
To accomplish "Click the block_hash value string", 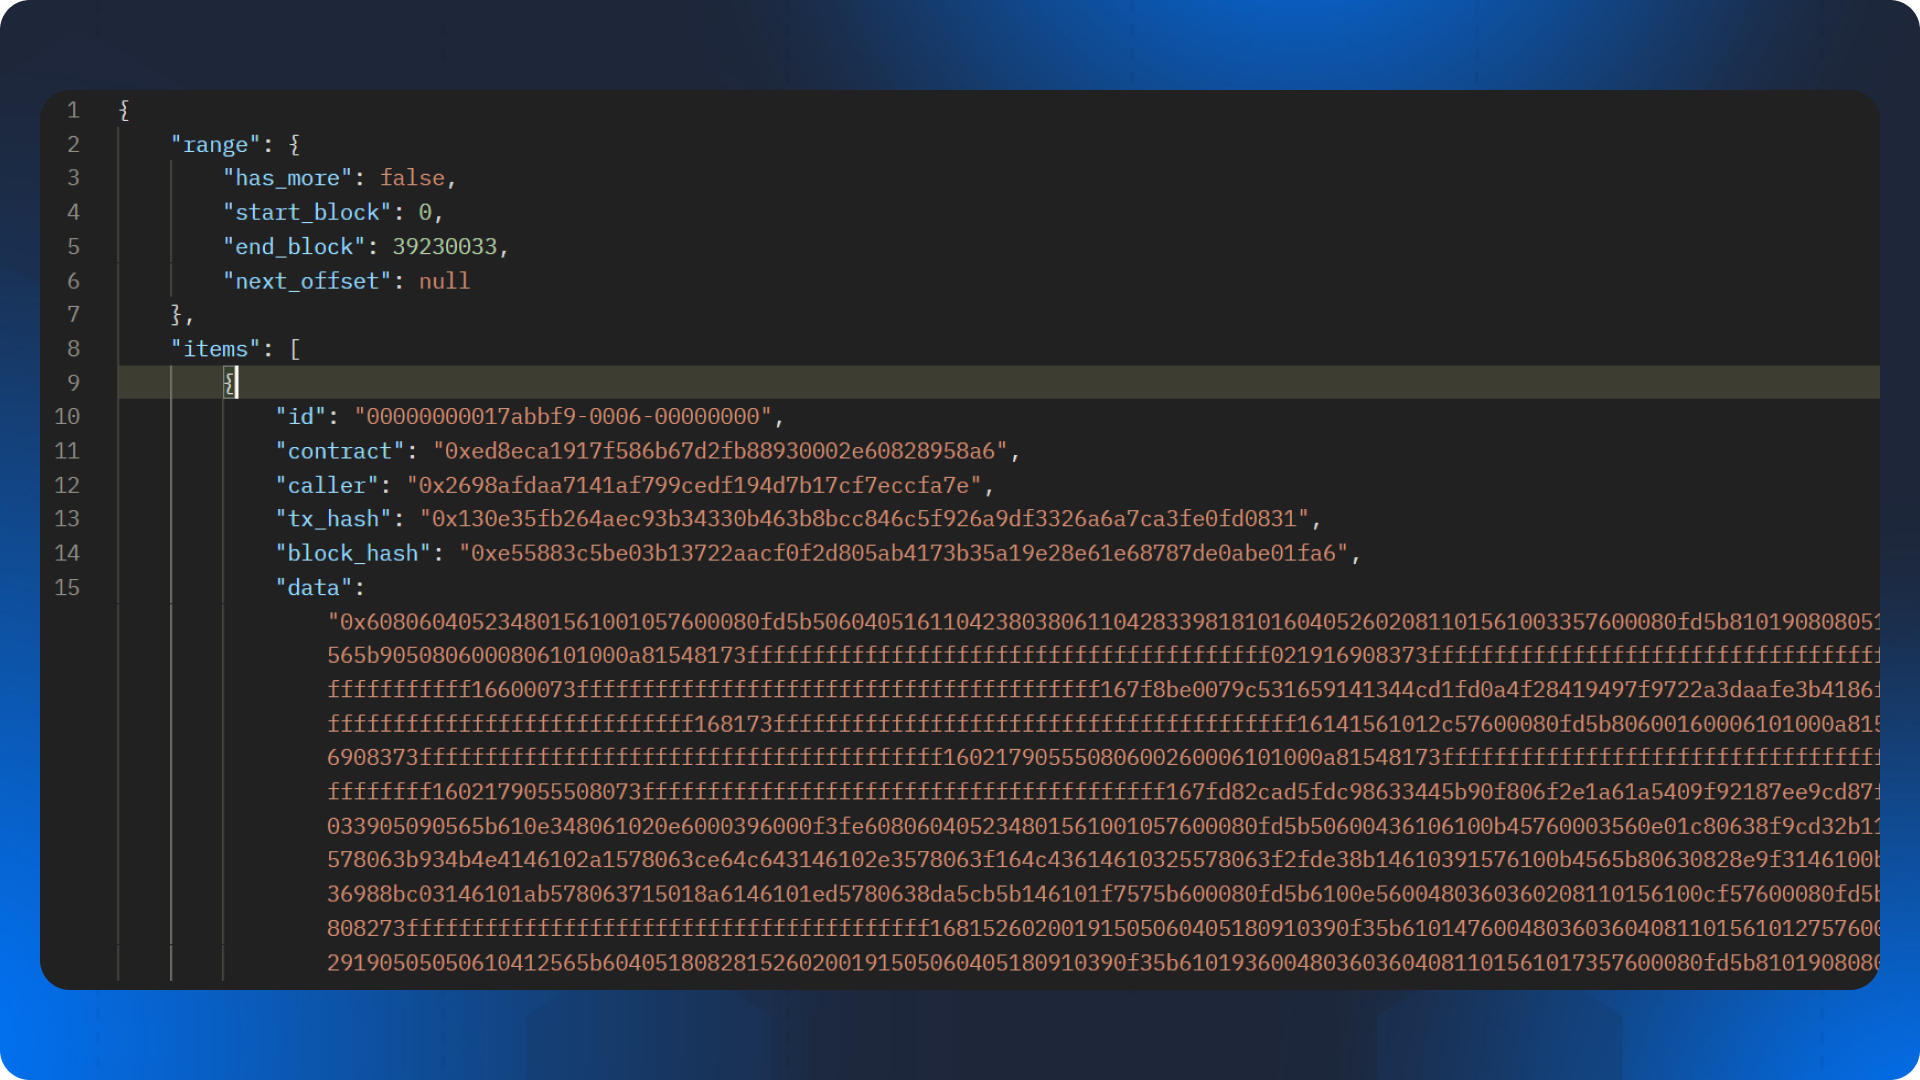I will [x=903, y=553].
